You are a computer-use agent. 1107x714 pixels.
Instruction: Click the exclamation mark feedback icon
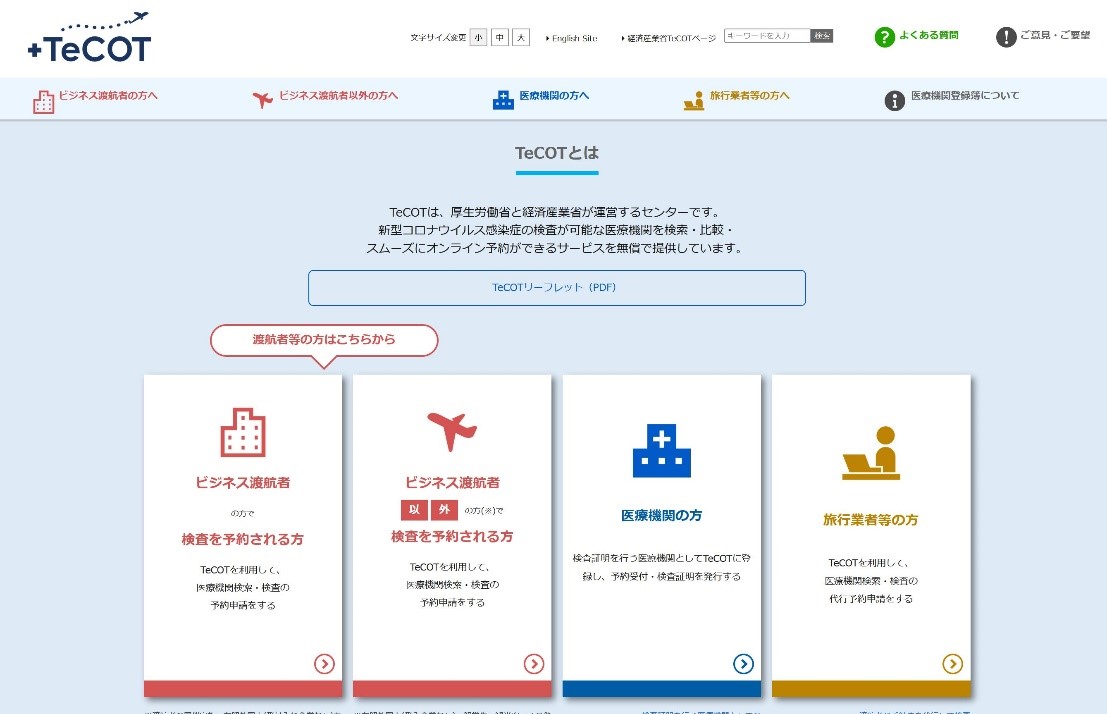1006,37
